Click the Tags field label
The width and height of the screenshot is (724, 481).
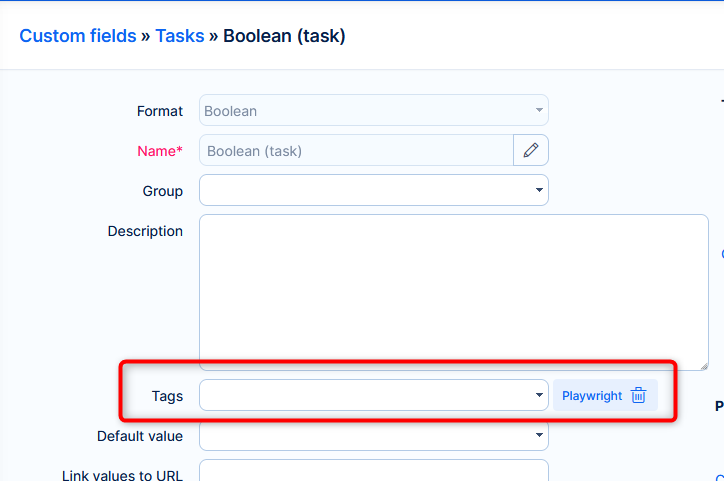point(167,396)
